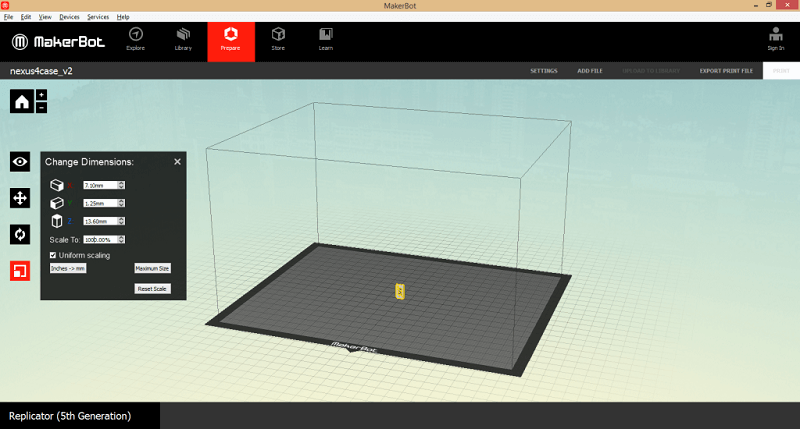
Task: Click the nexus4case_v2 file name
Action: (x=41, y=71)
